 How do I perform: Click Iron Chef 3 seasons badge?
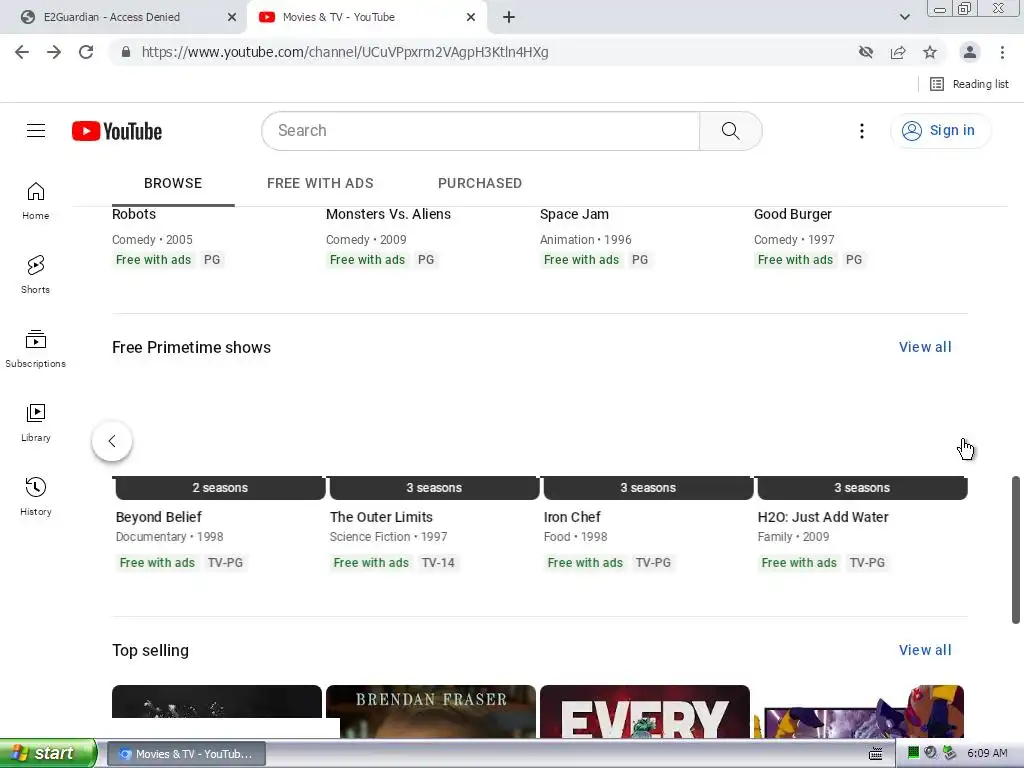click(x=648, y=488)
